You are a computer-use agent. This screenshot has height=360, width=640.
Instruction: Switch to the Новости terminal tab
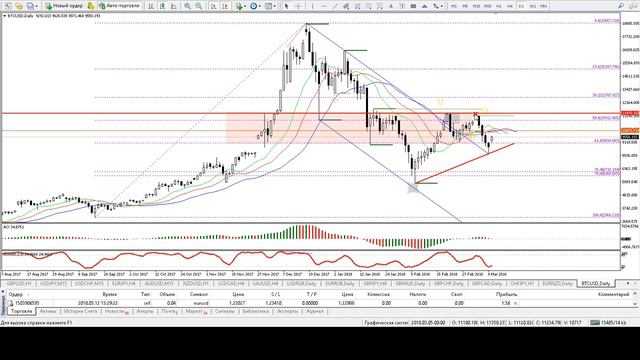tap(116, 311)
